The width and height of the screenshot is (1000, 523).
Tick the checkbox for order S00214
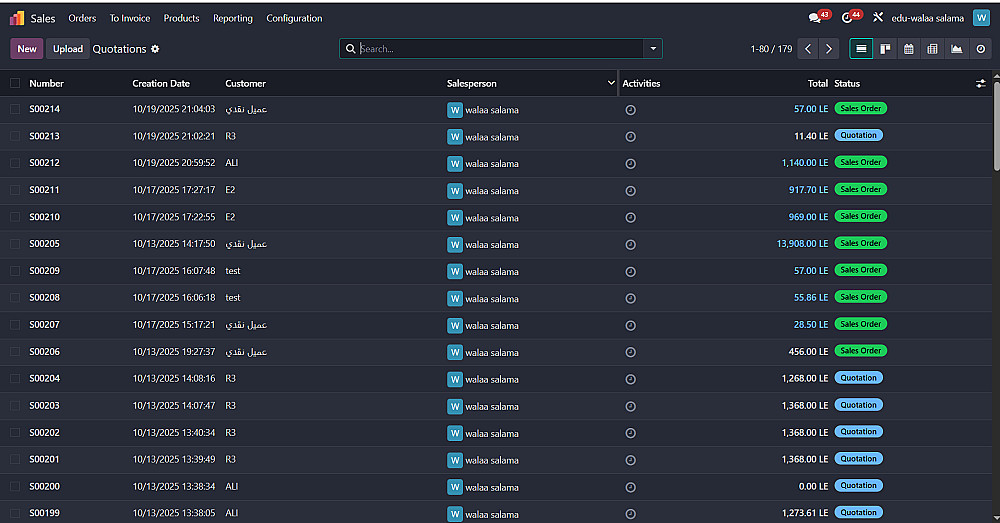[x=15, y=109]
